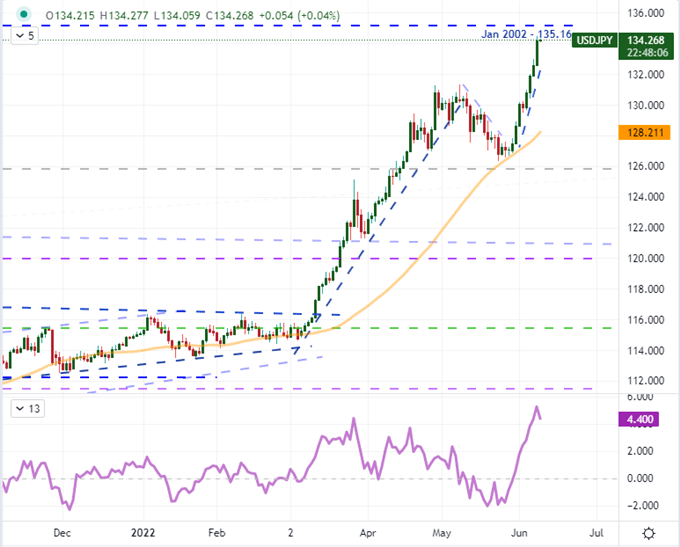Click the 120.000 price axis label
The image size is (680, 547).
point(646,259)
